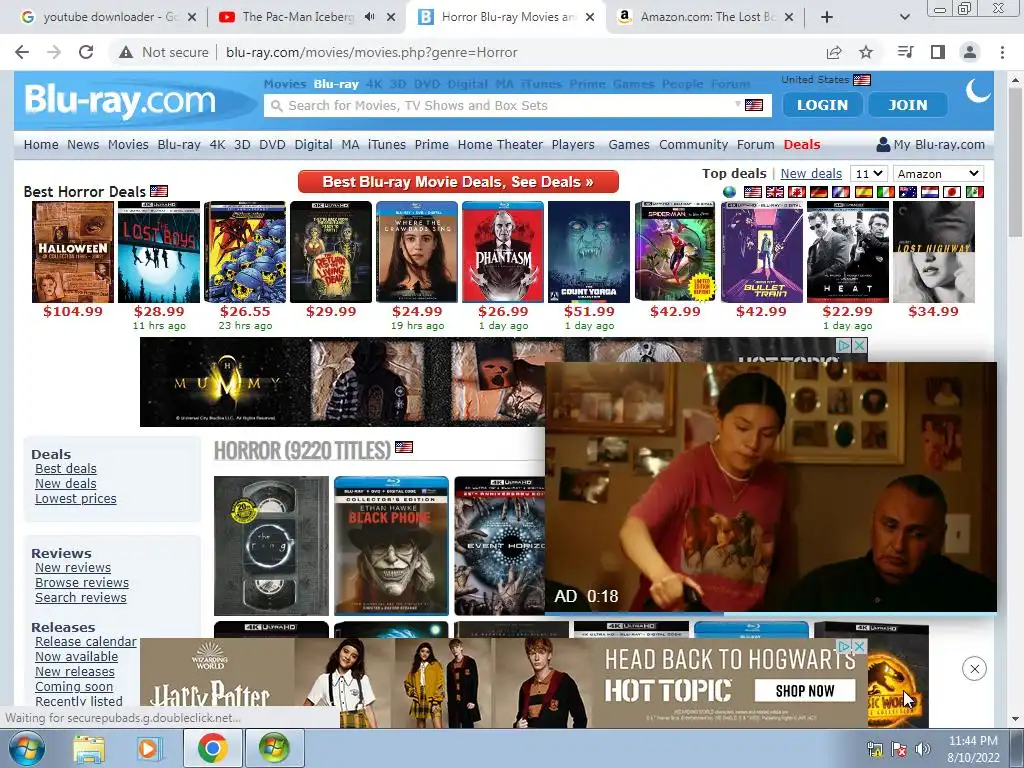Open the Release calendar link
Viewport: 1024px width, 768px height.
click(86, 641)
